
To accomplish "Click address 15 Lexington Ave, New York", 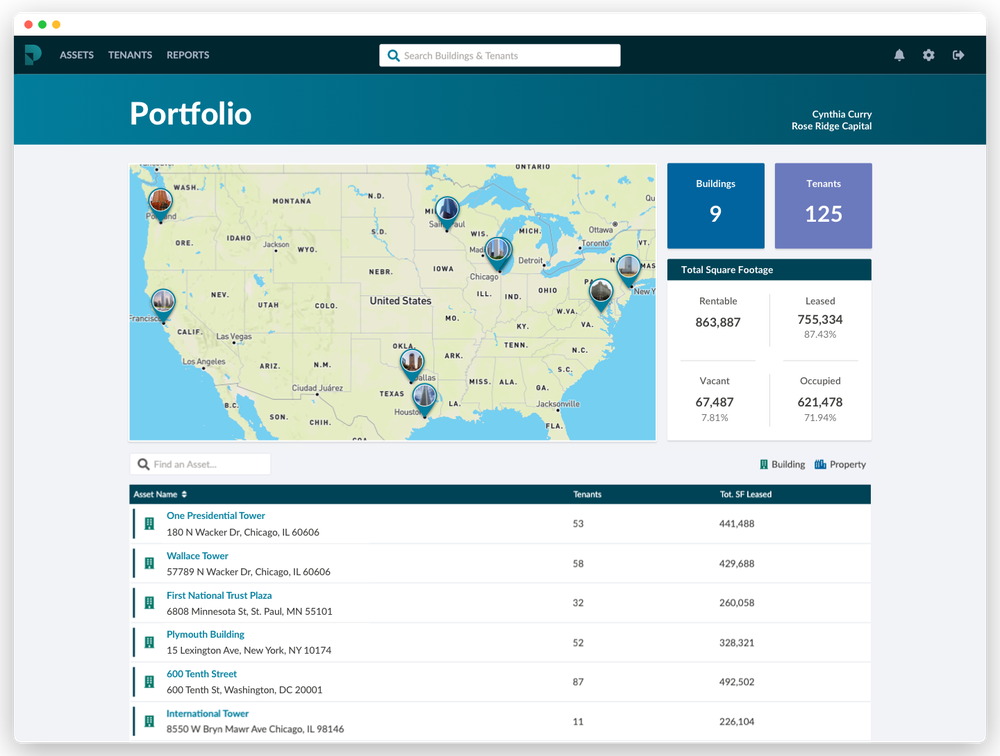I will click(249, 650).
